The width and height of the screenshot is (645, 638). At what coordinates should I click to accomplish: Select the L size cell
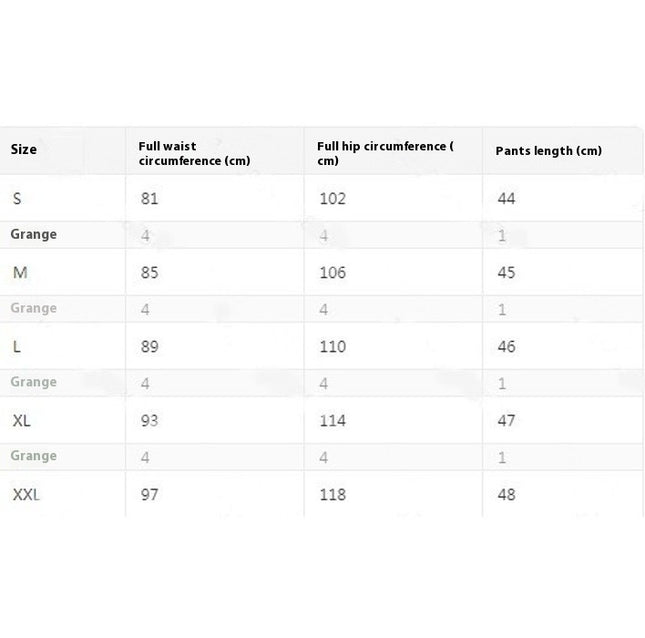click(16, 347)
